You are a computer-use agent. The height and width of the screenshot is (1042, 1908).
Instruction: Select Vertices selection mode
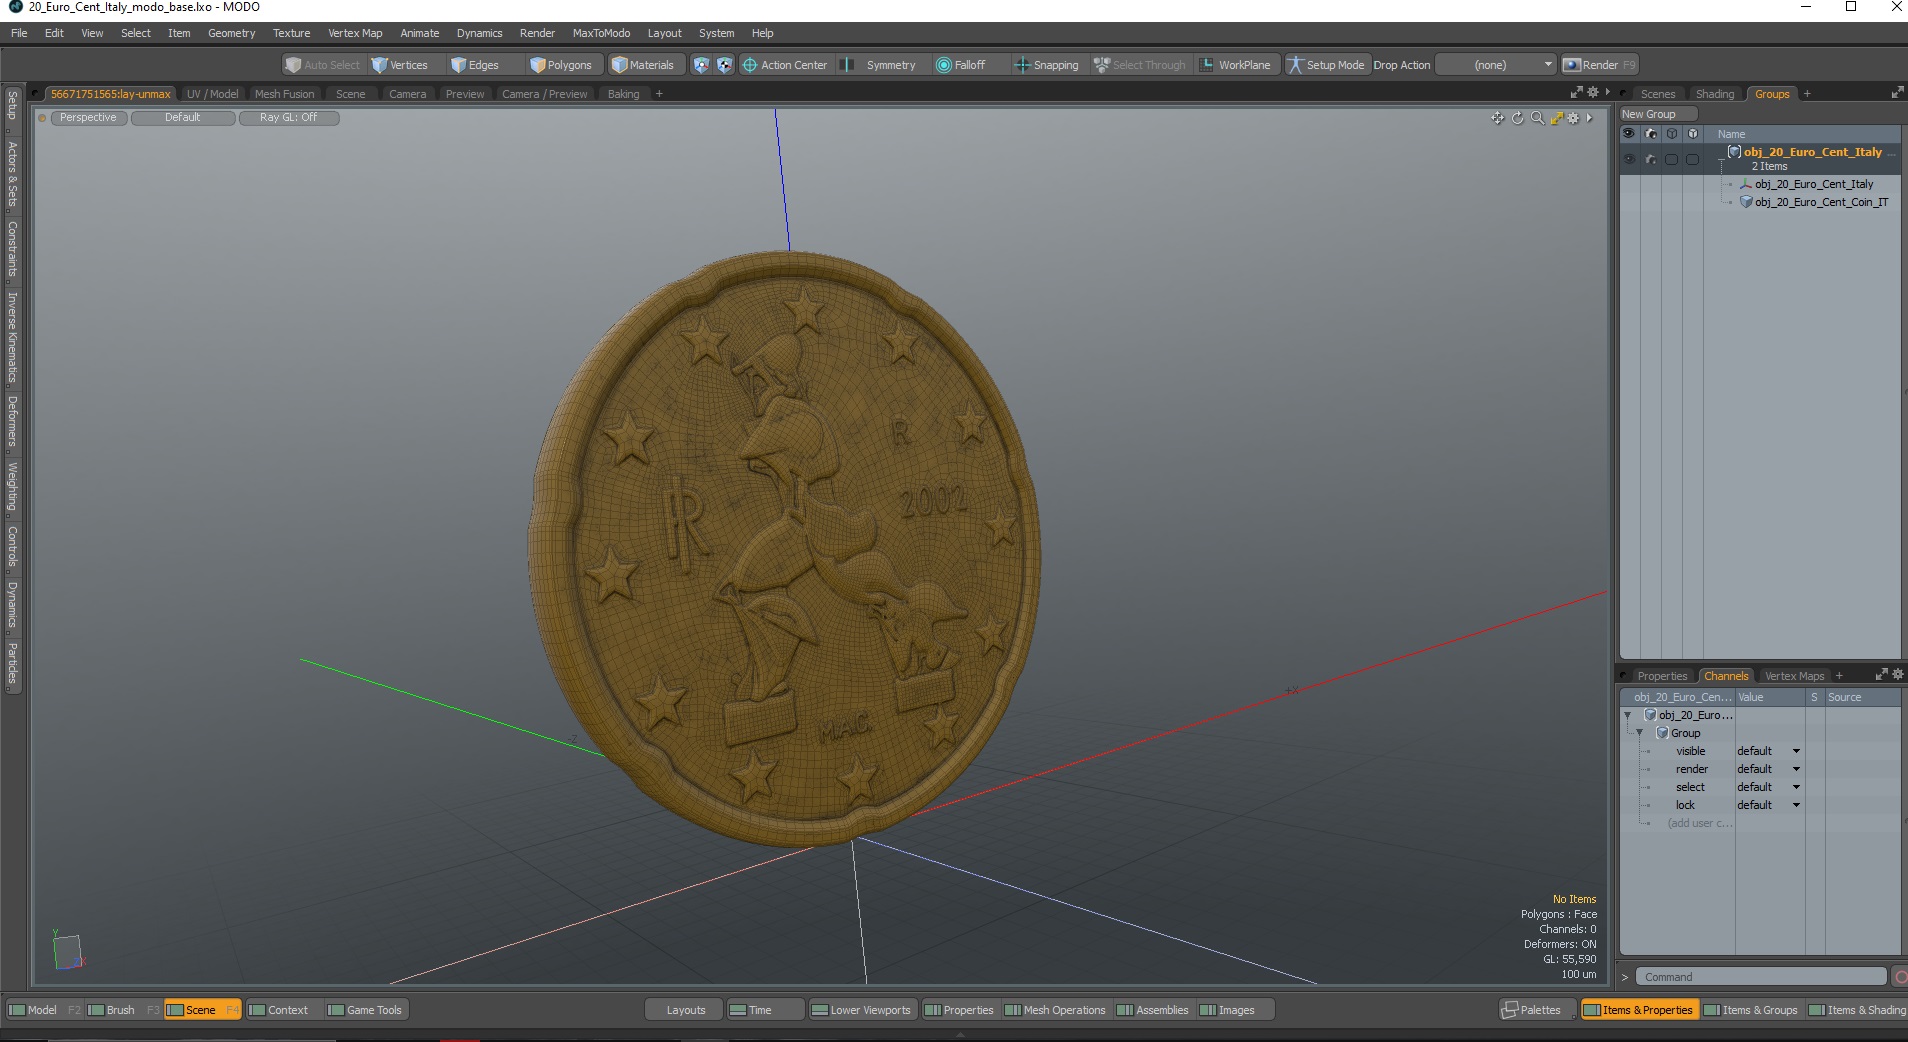tap(399, 65)
